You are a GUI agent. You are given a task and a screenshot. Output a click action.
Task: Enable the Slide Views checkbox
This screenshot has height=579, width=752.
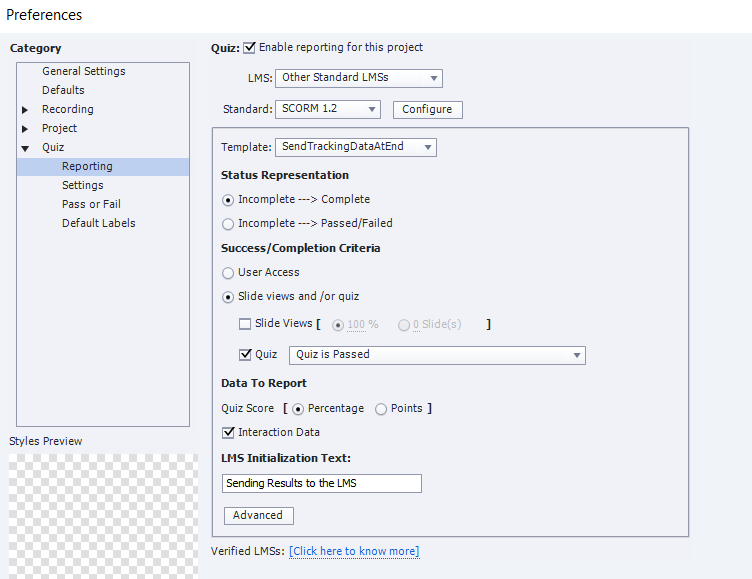[x=245, y=324]
